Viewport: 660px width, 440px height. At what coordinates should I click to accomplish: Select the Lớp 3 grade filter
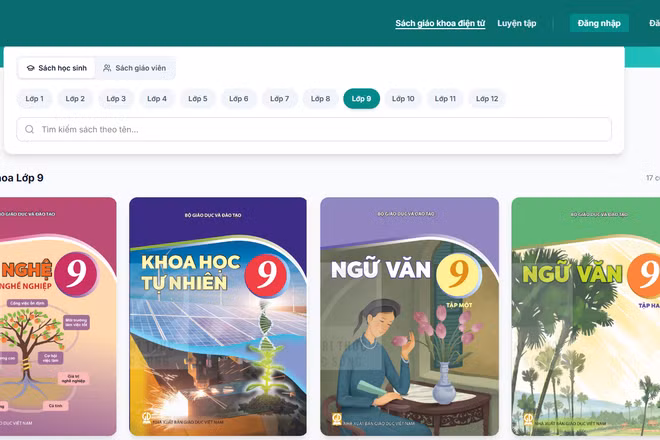pos(116,99)
